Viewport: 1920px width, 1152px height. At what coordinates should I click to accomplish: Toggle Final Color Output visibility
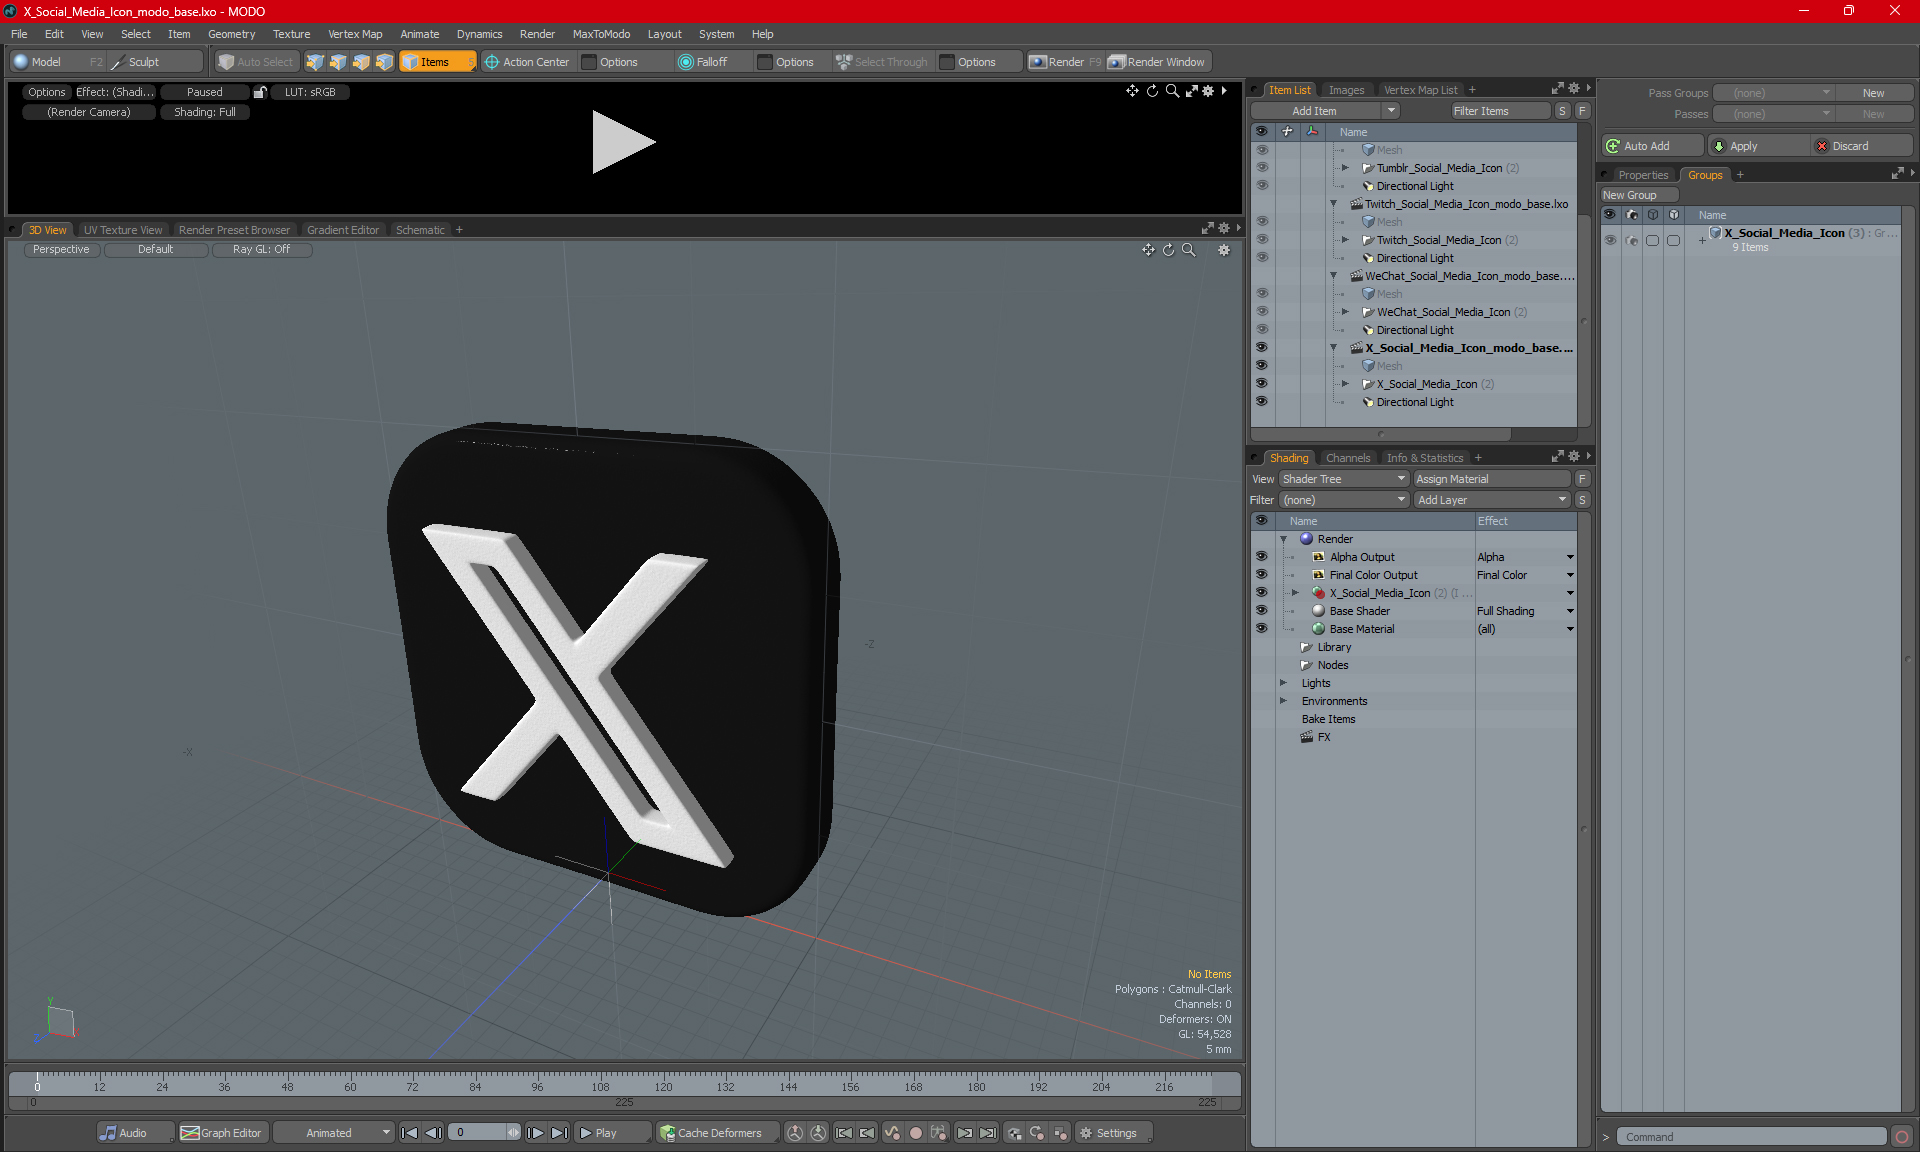pos(1261,575)
